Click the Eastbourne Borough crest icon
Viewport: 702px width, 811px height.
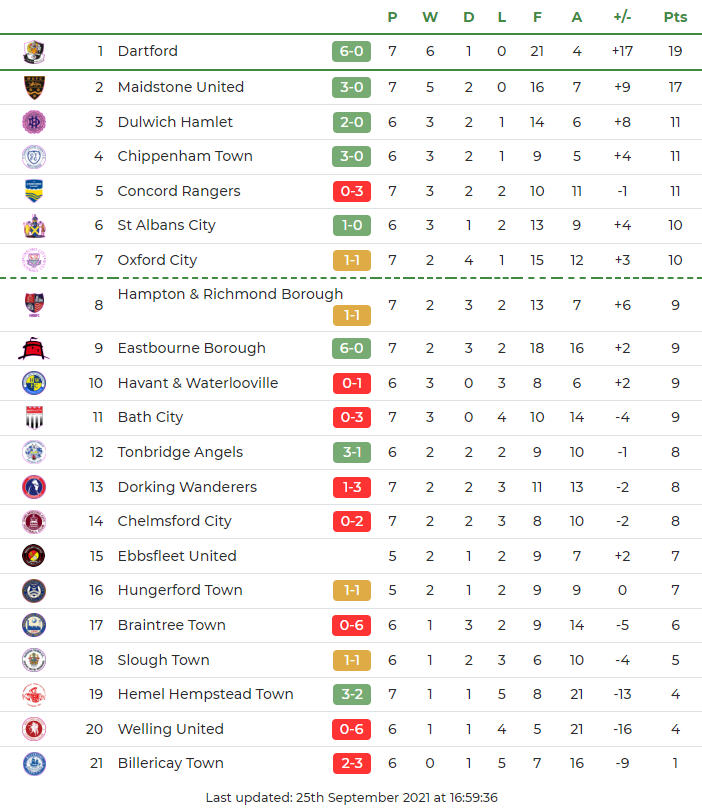(x=34, y=348)
